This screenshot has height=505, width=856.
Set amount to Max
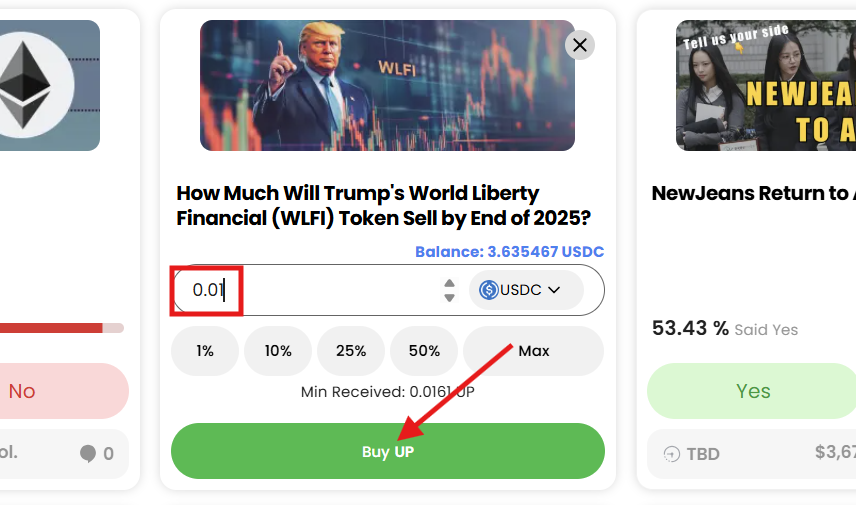tap(534, 351)
